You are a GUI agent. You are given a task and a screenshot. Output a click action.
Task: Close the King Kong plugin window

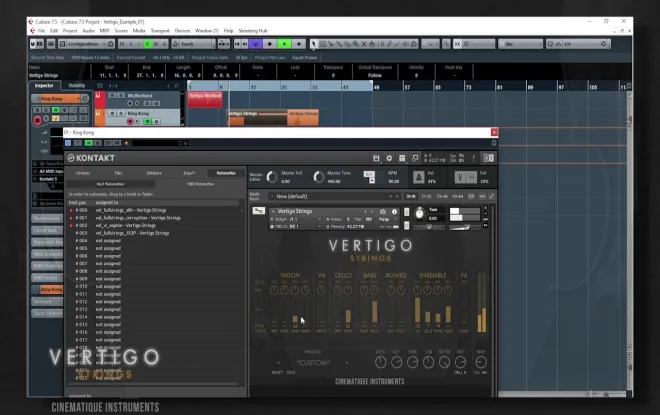(494, 133)
